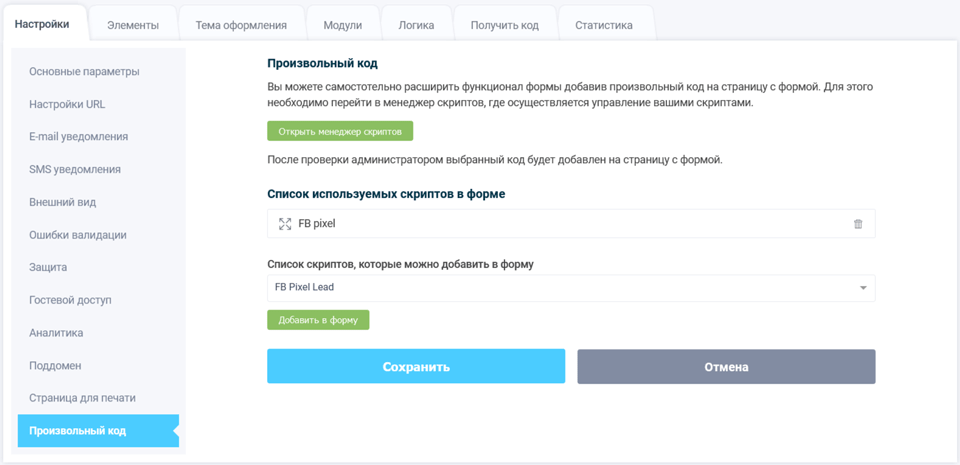Image resolution: width=960 pixels, height=465 pixels.
Task: Open the Гостевой доступ section
Action: [70, 300]
